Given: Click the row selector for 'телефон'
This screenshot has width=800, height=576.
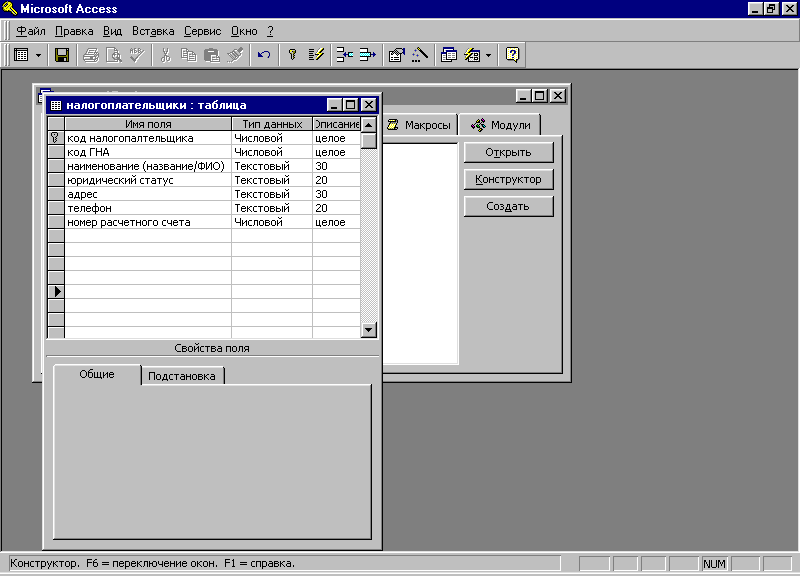Looking at the screenshot, I should 56,208.
